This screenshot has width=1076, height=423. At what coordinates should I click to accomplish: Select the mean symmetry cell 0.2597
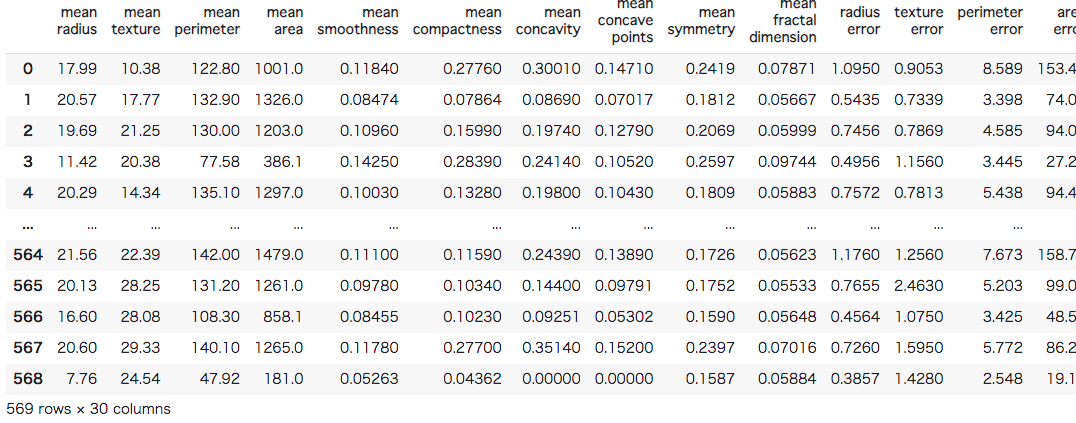(714, 162)
